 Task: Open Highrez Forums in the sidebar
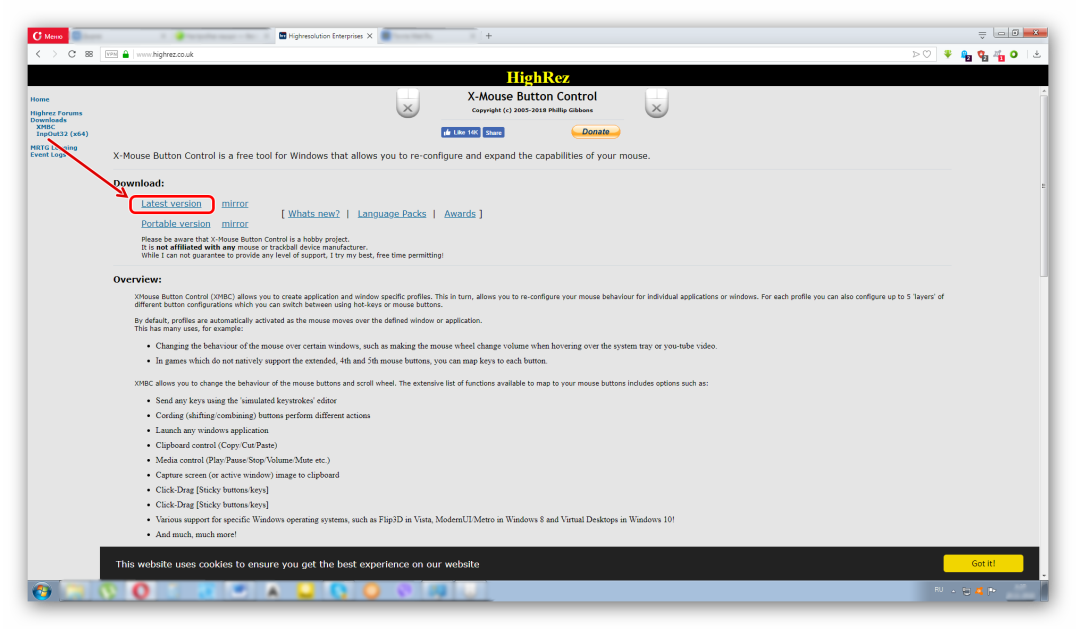pyautogui.click(x=56, y=113)
